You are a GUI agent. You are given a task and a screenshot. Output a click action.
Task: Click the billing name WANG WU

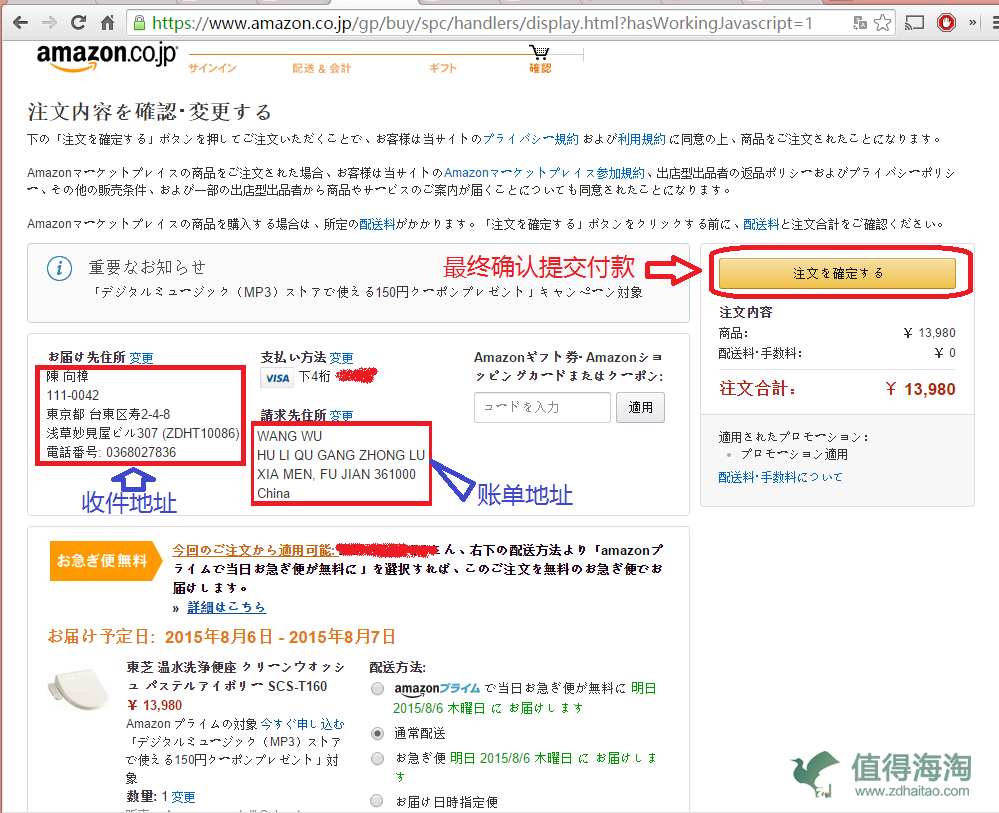[290, 436]
